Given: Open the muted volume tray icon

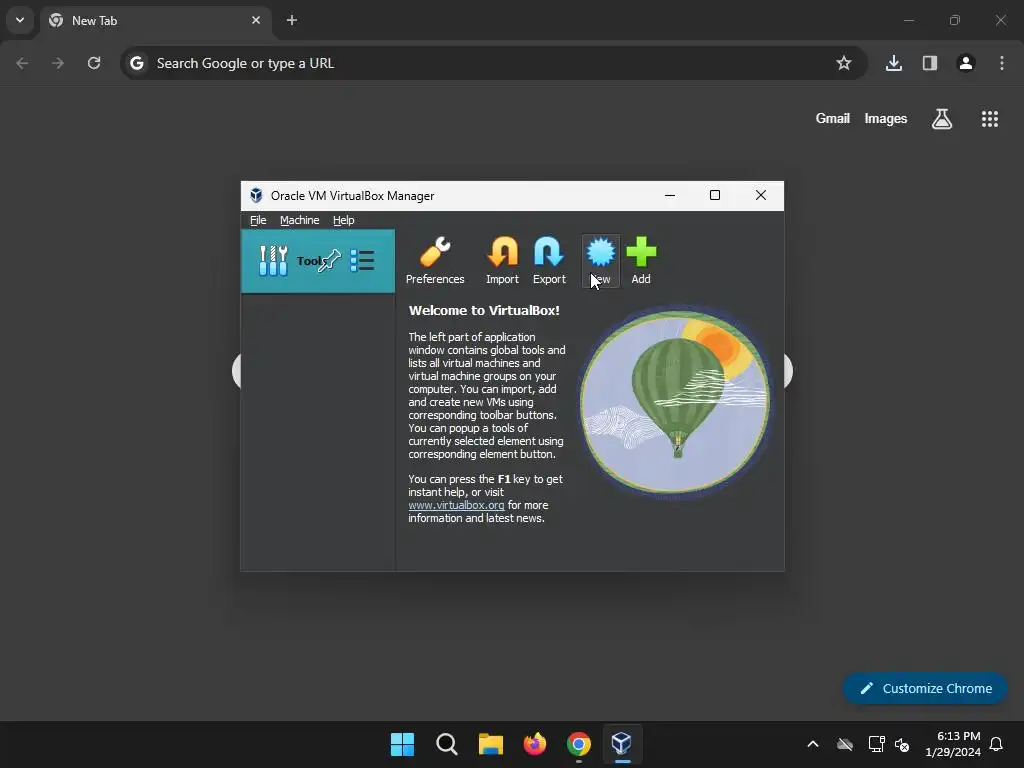Looking at the screenshot, I should [903, 744].
